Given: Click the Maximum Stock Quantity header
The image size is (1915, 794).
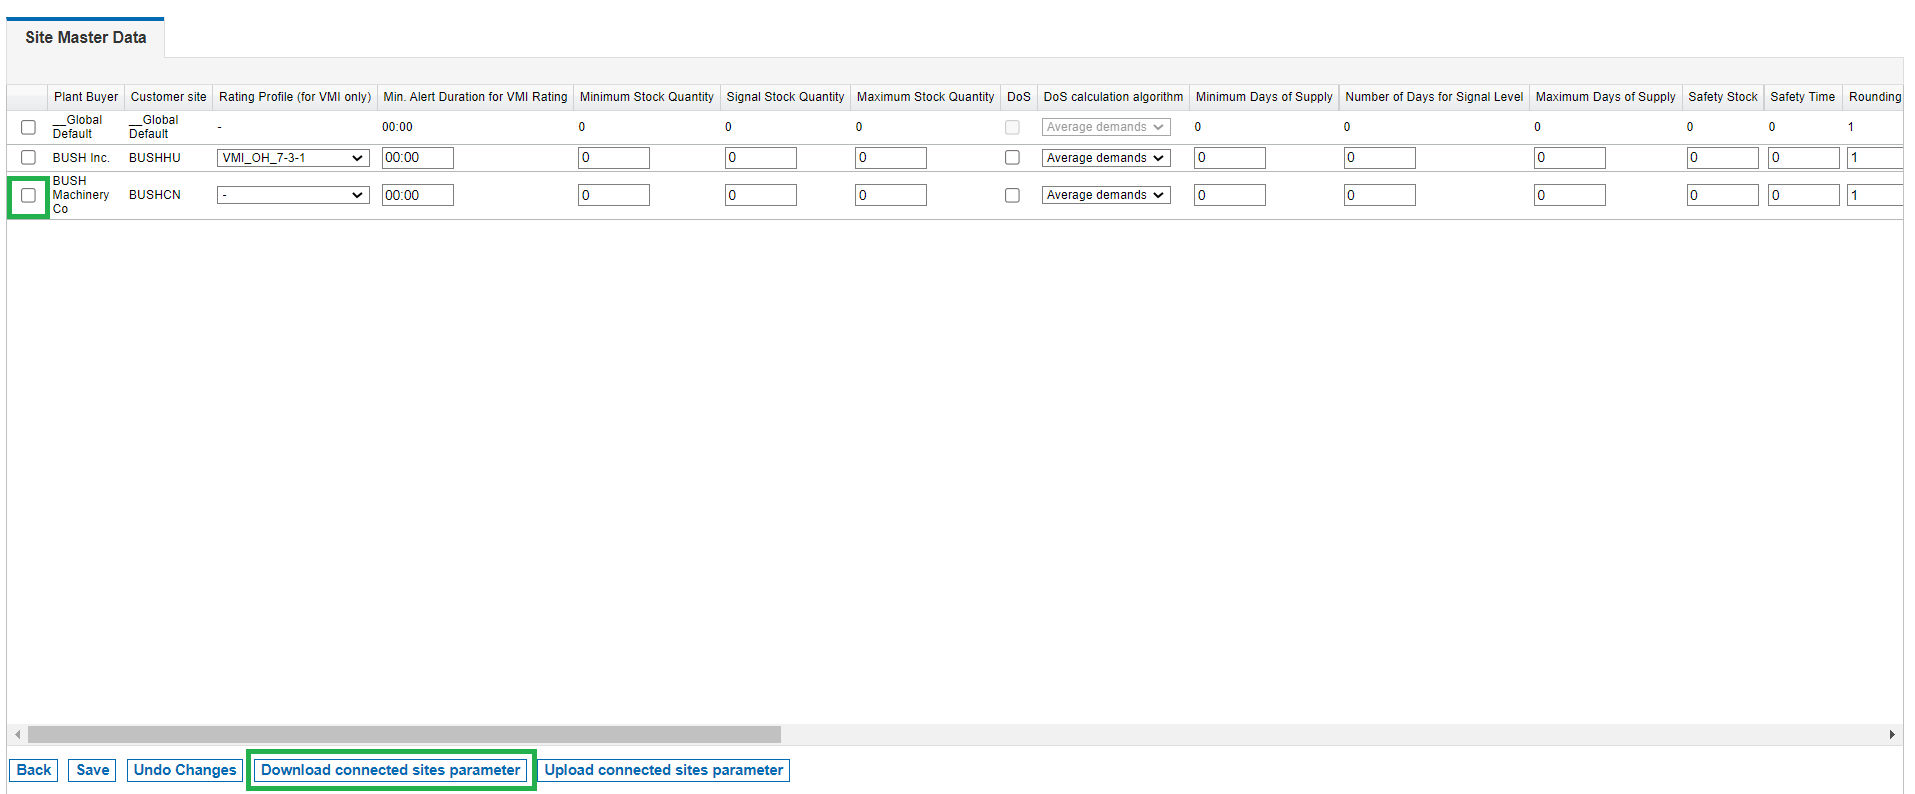Looking at the screenshot, I should pos(926,97).
